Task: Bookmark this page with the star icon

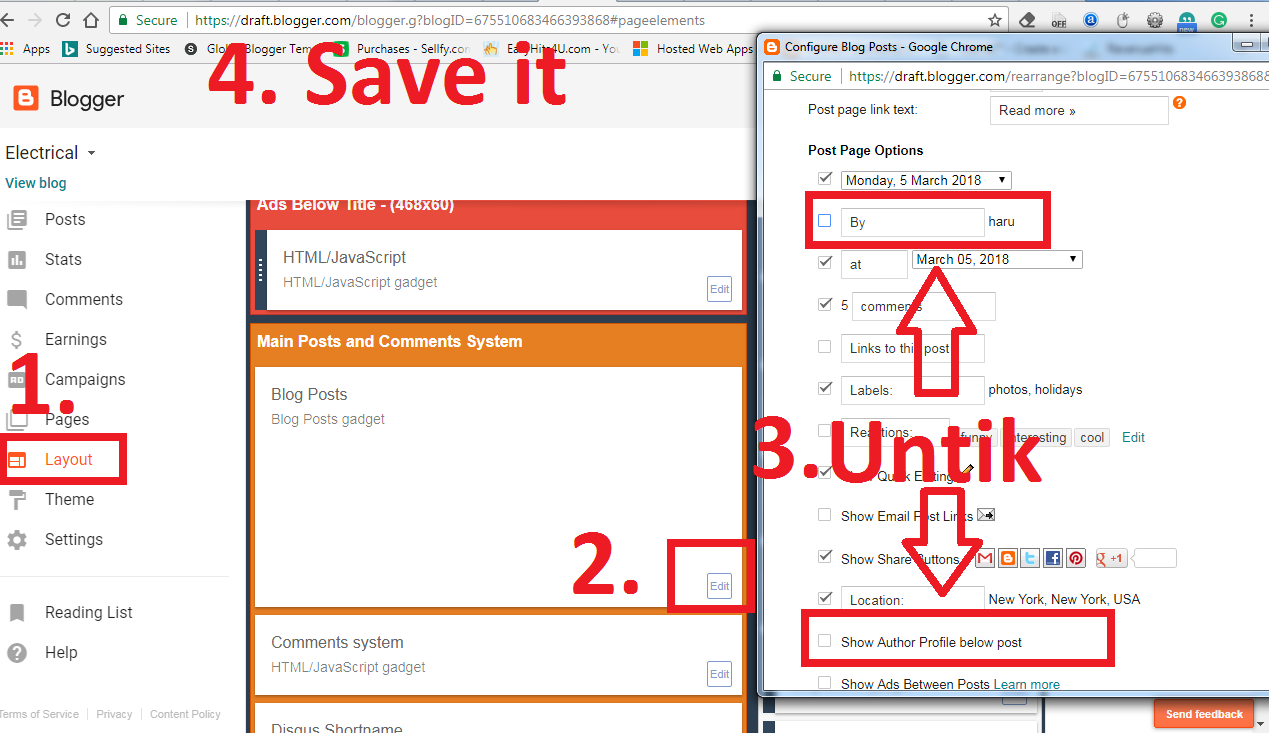Action: pyautogui.click(x=995, y=20)
